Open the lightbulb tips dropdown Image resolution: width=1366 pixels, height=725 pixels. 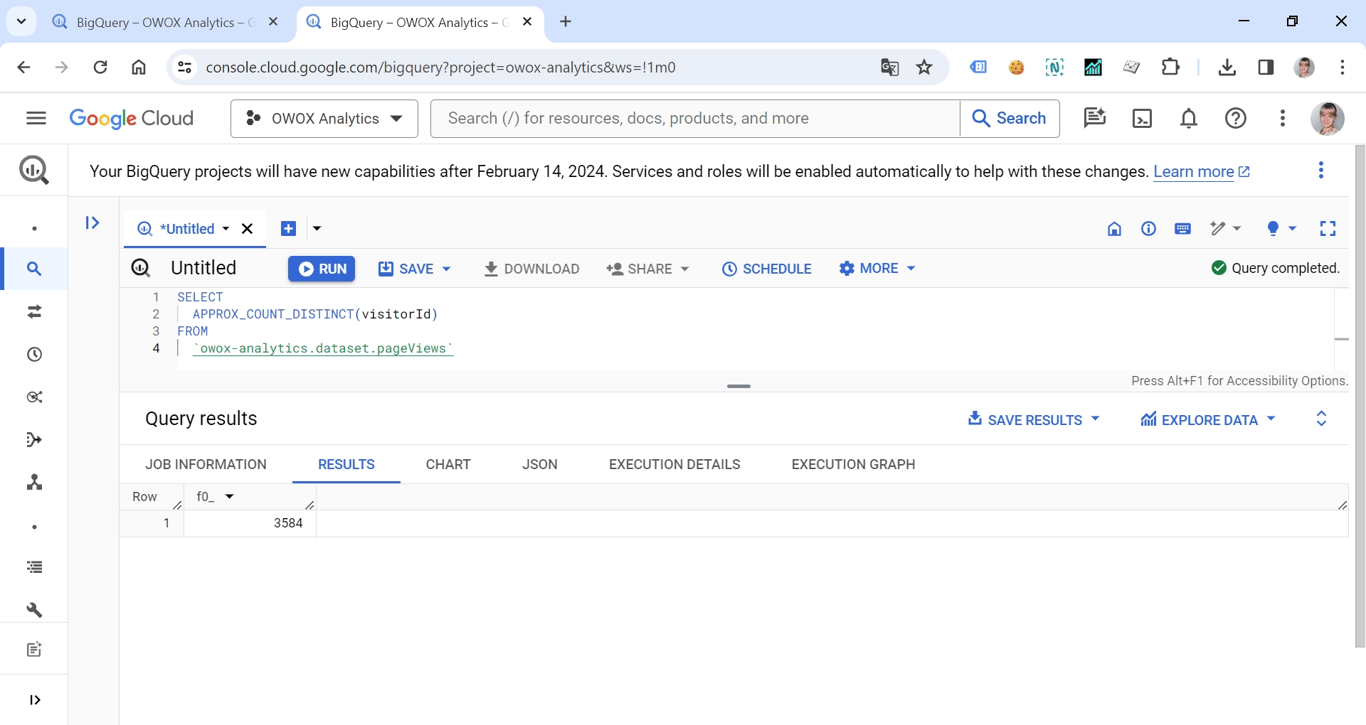pyautogui.click(x=1281, y=229)
